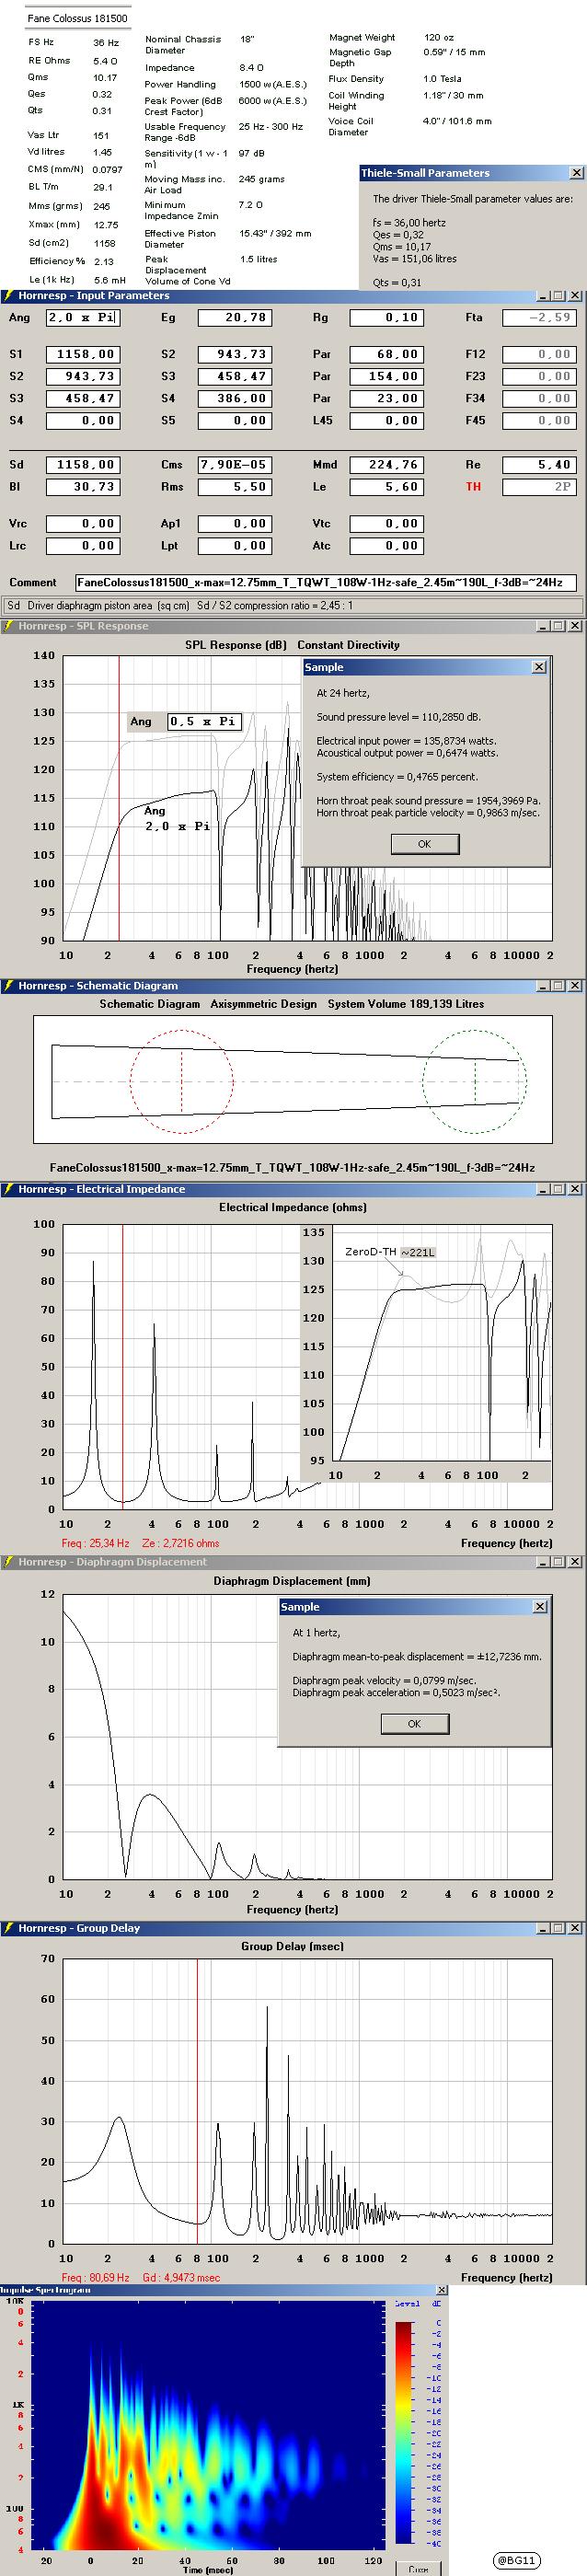Viewport: 587px width, 2576px height.
Task: Click the 'Freq : 80,69 Hz' readout
Action: click(x=95, y=2277)
